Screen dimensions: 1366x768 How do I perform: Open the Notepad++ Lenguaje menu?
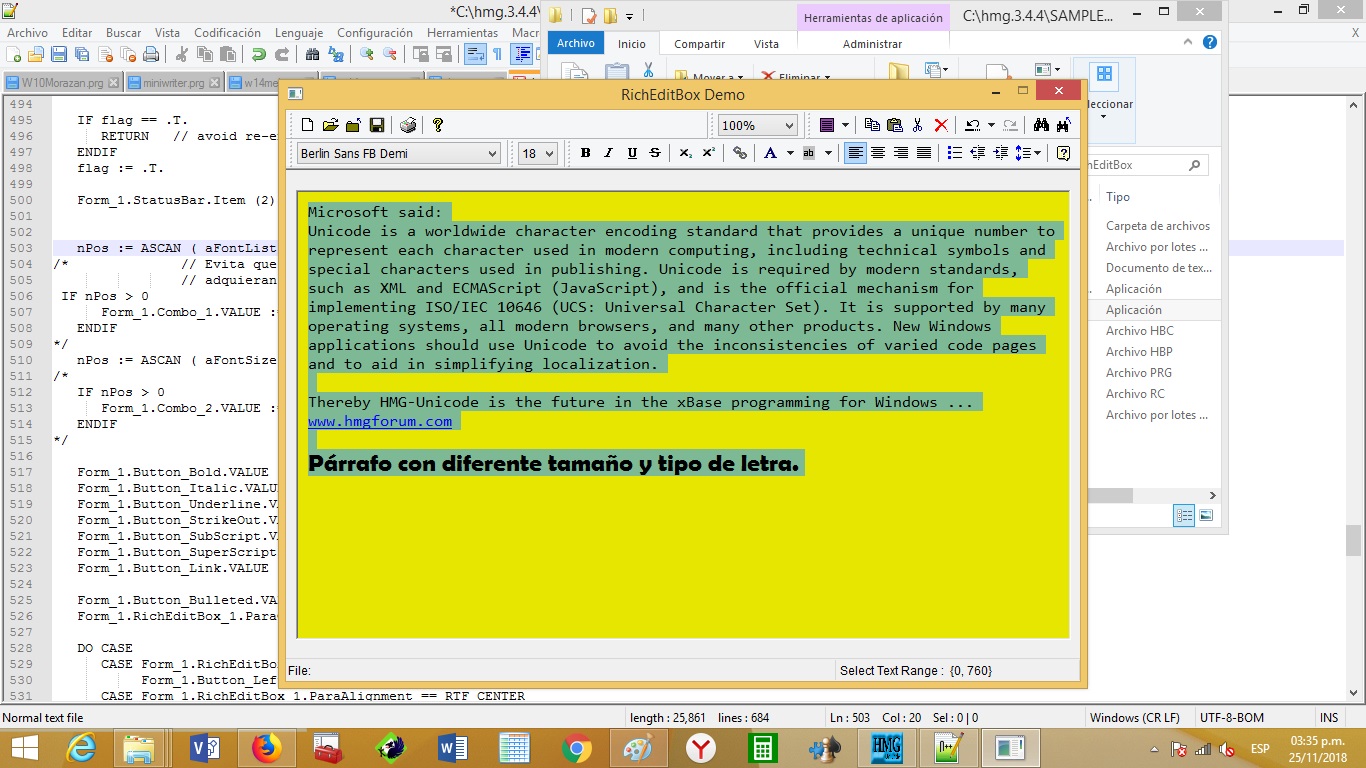[299, 33]
